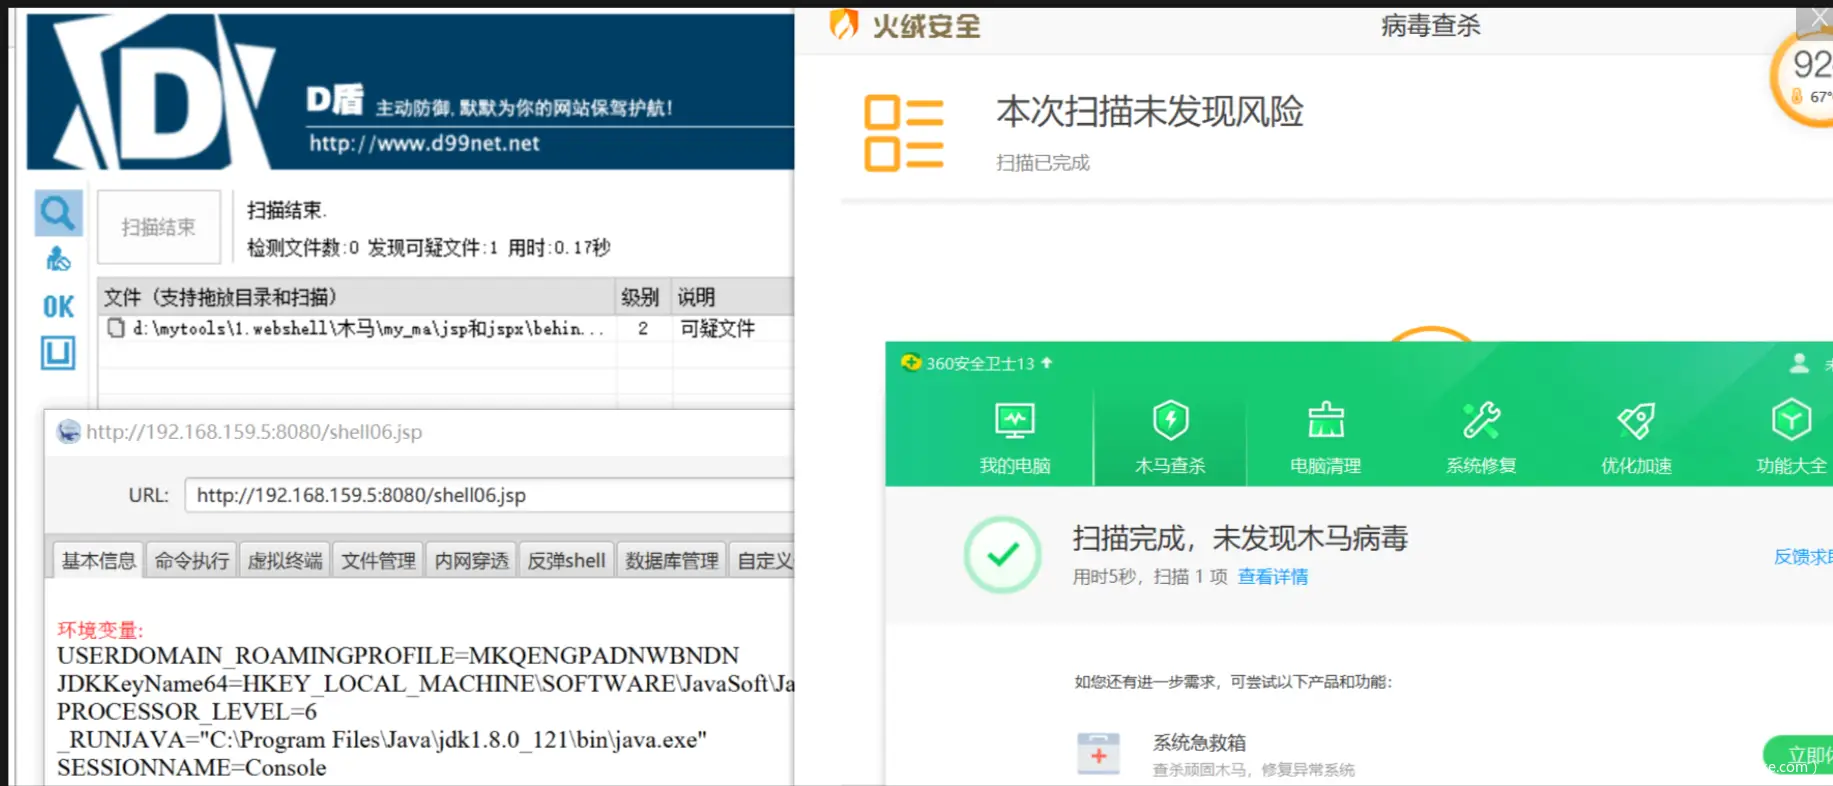Switch to the 命令执行 tab
This screenshot has height=786, width=1833.
tap(192, 561)
